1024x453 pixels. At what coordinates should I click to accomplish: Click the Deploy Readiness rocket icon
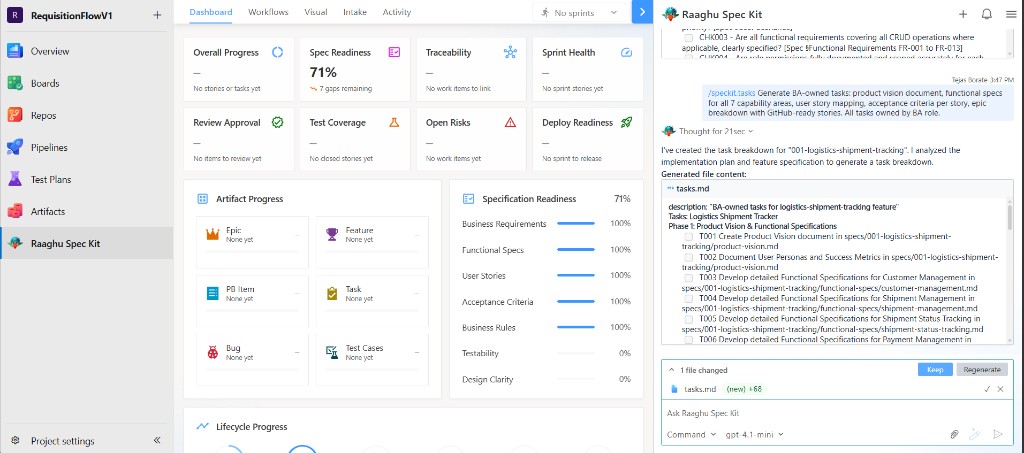[626, 122]
